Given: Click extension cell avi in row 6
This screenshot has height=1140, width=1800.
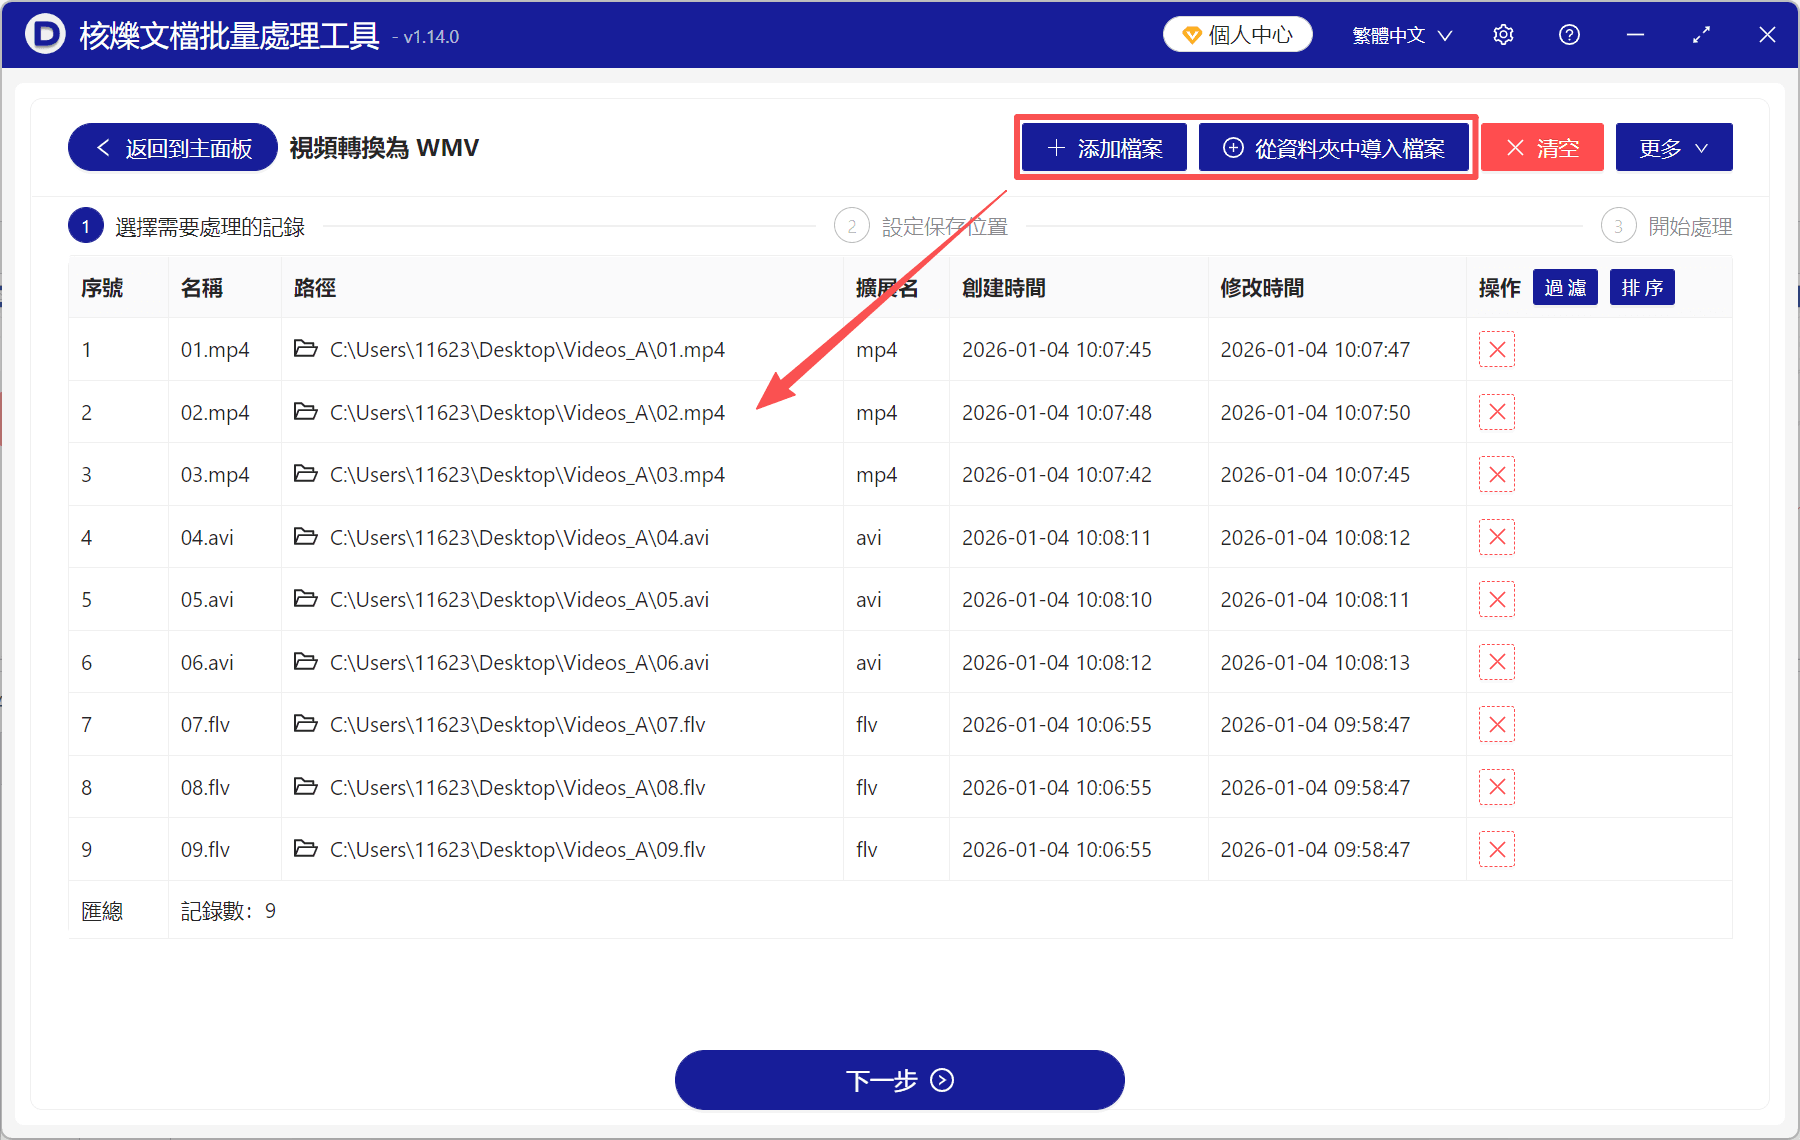Looking at the screenshot, I should [x=869, y=662].
